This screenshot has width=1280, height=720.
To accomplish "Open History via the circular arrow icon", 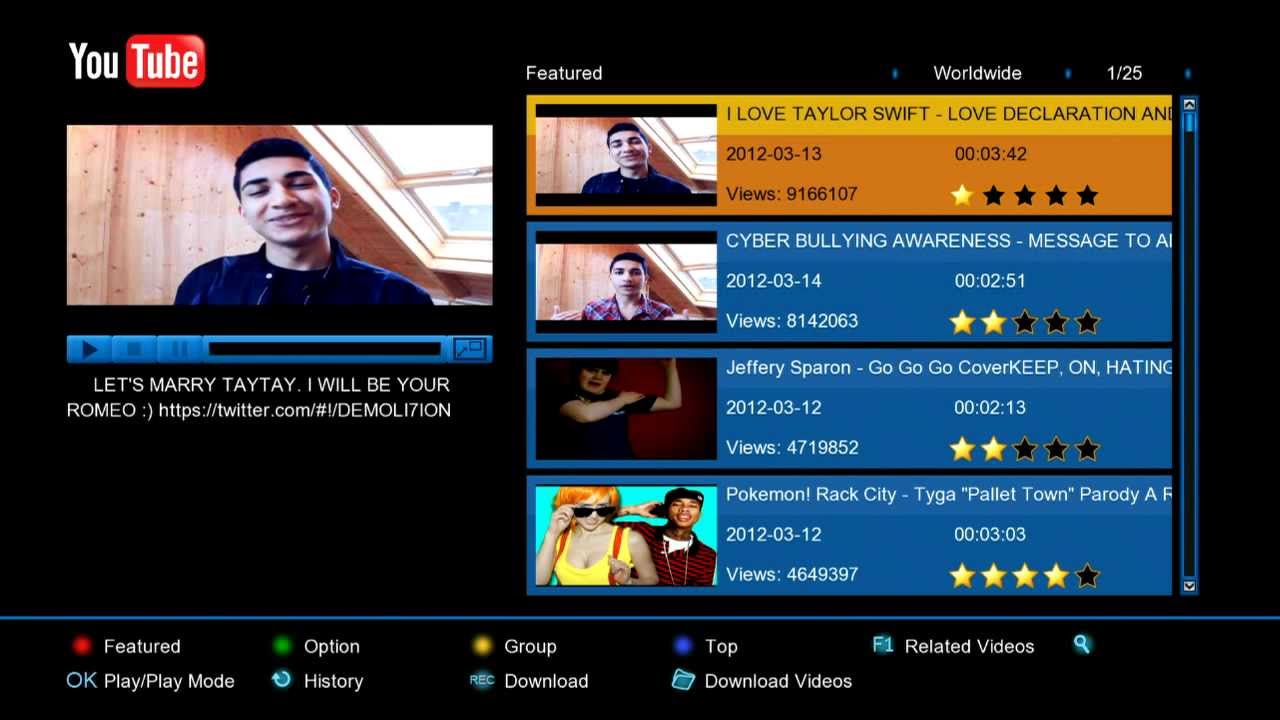I will tap(282, 680).
